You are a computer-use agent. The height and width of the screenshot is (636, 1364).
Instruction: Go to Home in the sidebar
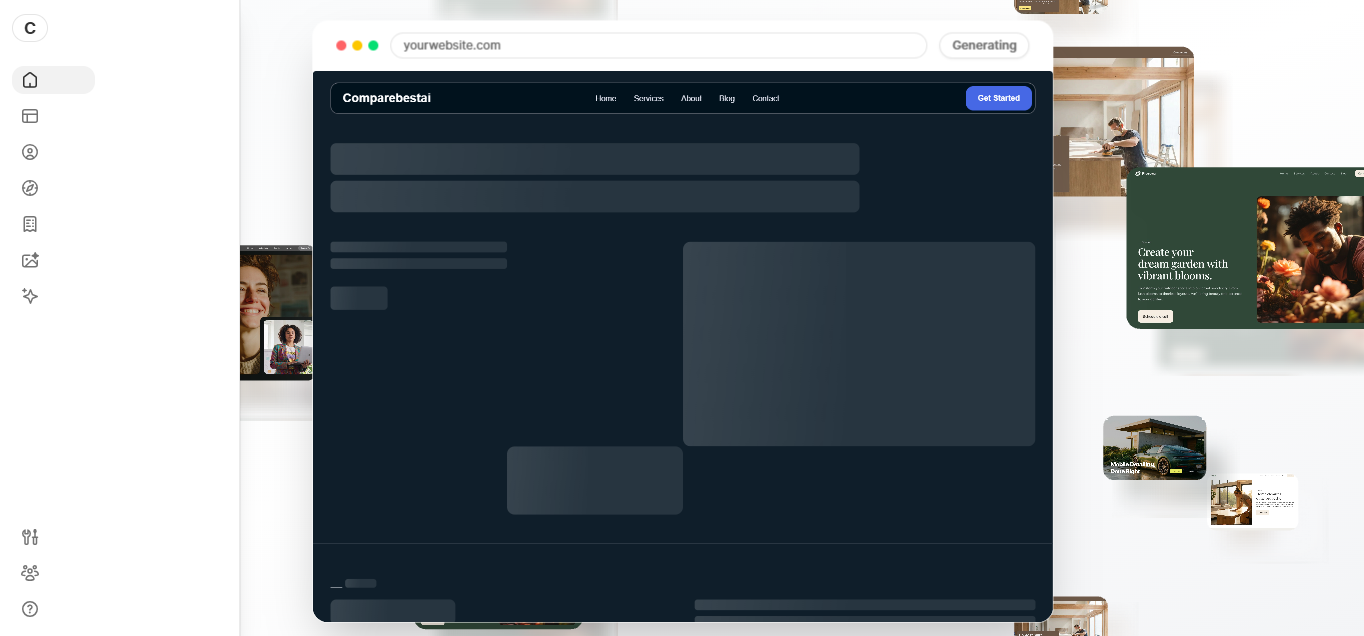pyautogui.click(x=53, y=80)
